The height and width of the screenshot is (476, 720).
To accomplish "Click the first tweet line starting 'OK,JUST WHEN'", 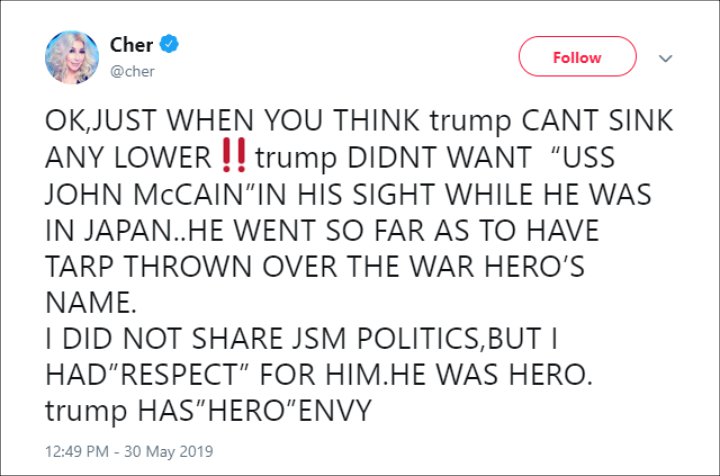I will coord(359,121).
